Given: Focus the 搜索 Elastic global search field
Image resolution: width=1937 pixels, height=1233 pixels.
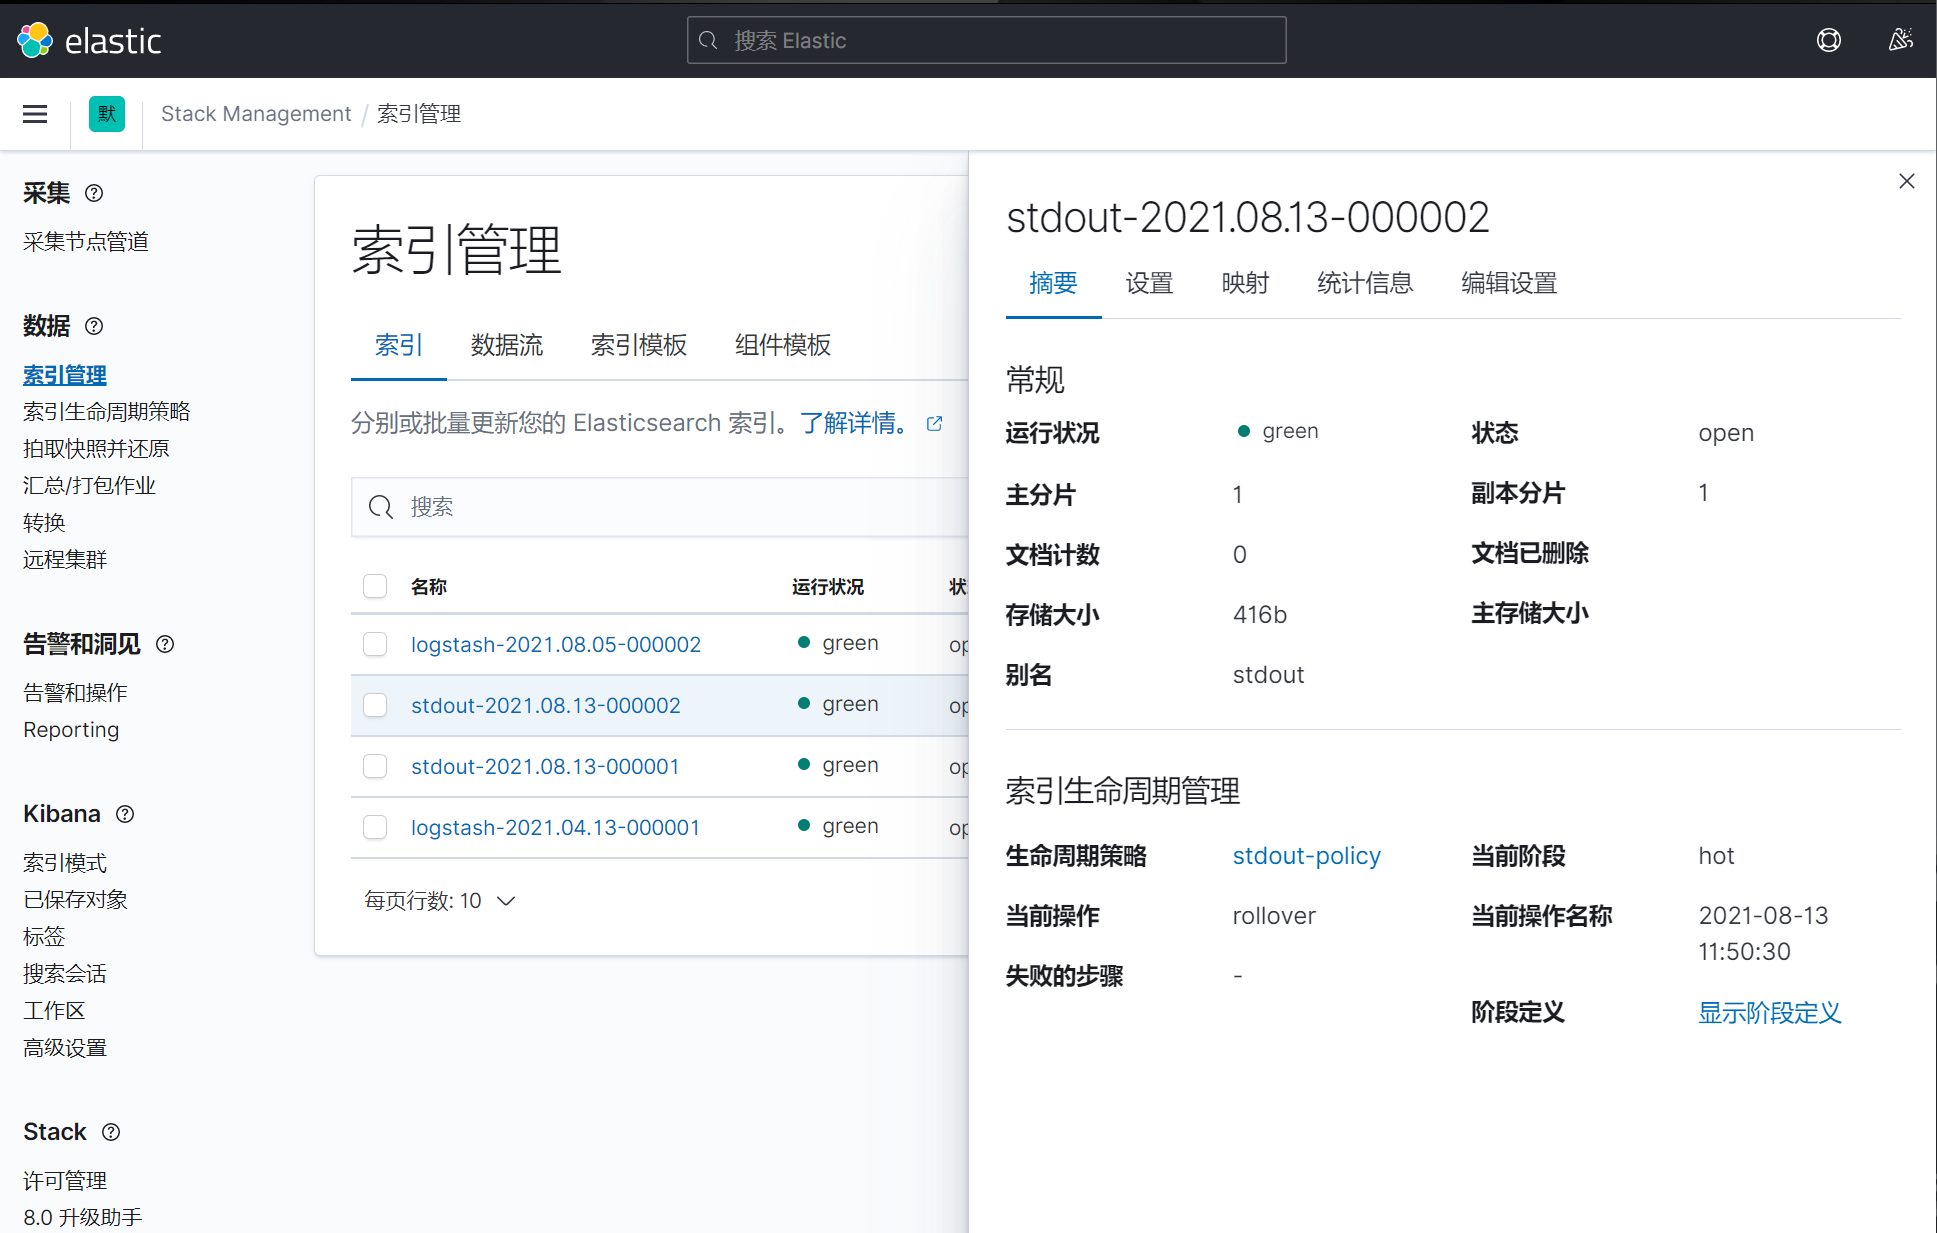Looking at the screenshot, I should pos(986,40).
